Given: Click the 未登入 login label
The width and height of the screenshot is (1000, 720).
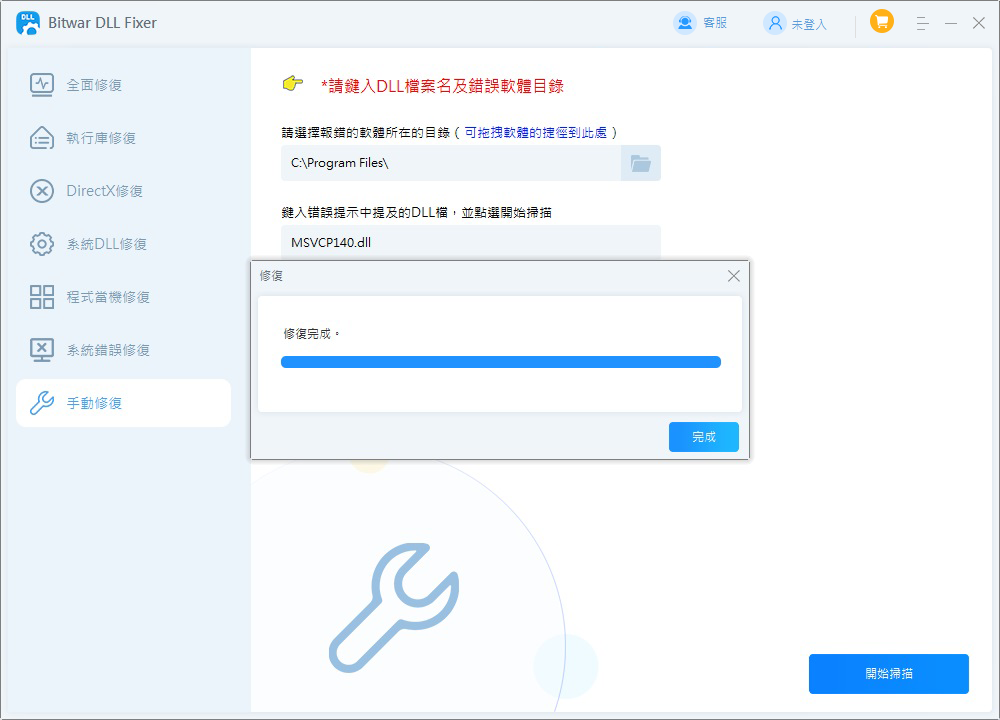Looking at the screenshot, I should pos(809,24).
